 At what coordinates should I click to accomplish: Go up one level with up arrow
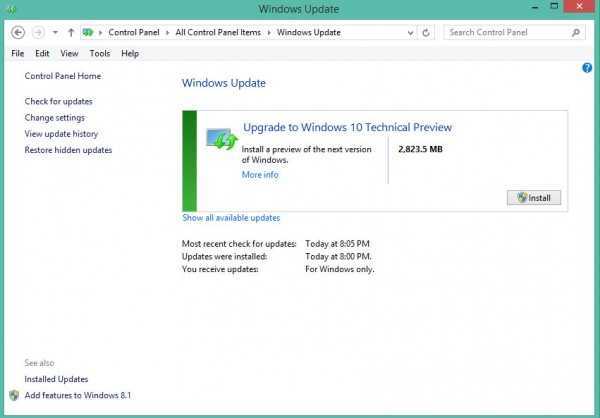[71, 33]
